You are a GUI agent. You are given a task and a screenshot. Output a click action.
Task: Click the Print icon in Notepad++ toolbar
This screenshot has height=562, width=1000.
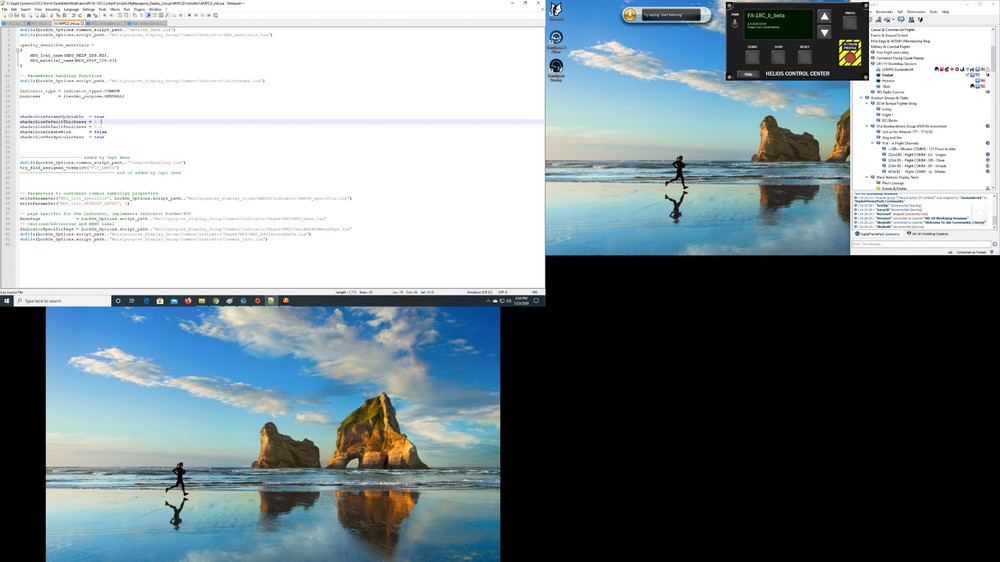coord(43,15)
